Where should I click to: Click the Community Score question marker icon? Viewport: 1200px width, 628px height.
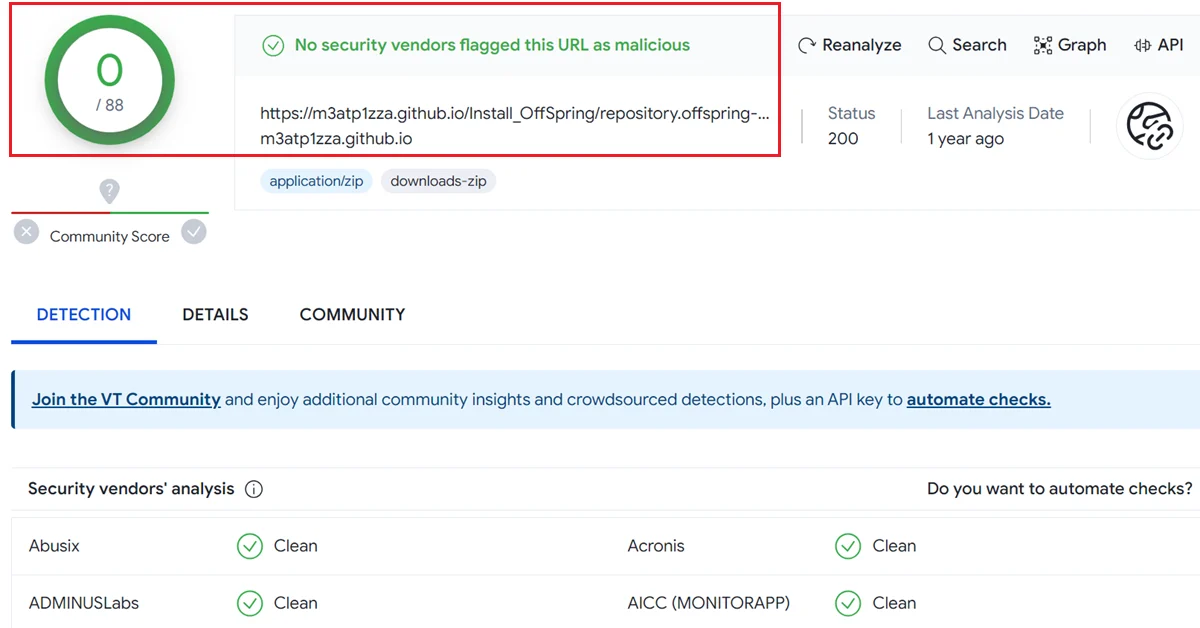click(110, 191)
